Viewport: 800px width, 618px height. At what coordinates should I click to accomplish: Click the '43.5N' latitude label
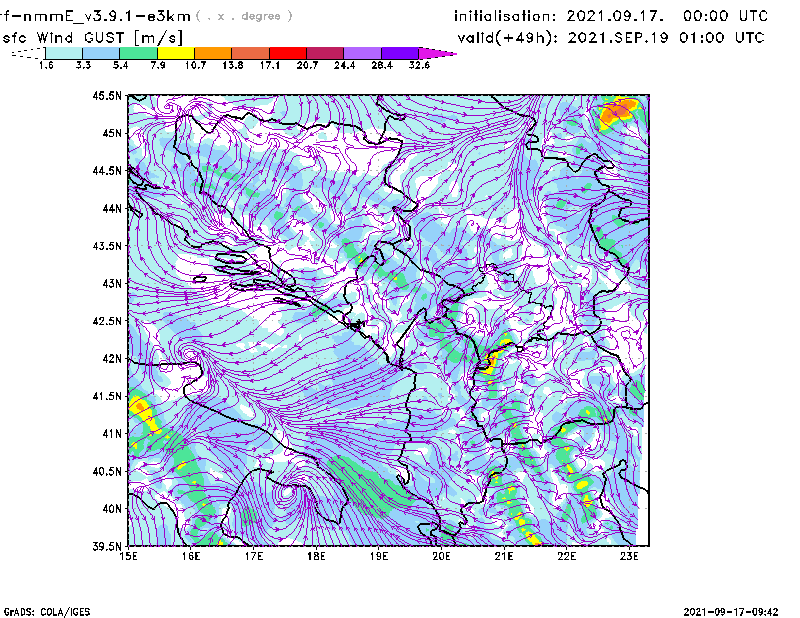(x=107, y=246)
